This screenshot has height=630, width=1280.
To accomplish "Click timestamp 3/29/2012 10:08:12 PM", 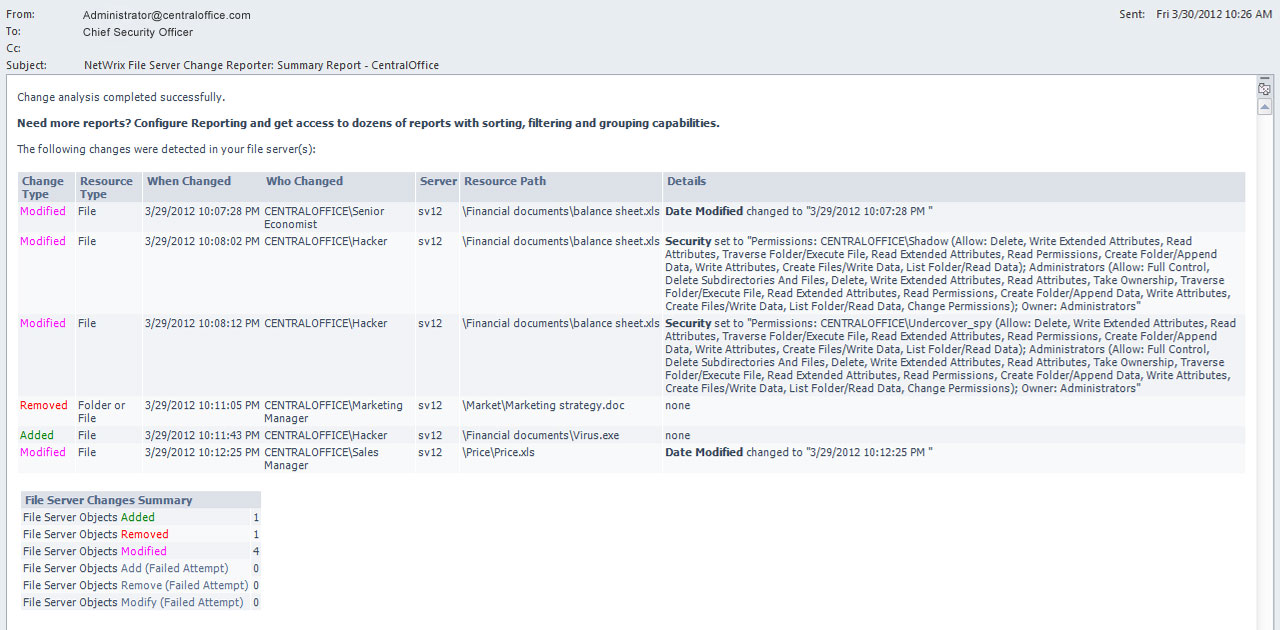I will pyautogui.click(x=202, y=323).
